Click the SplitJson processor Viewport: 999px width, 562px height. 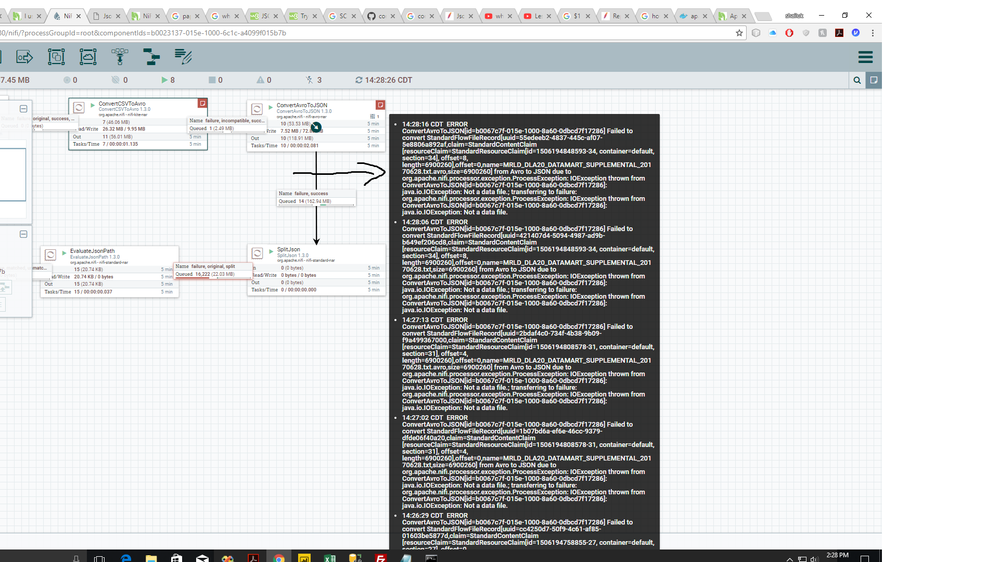(316, 269)
